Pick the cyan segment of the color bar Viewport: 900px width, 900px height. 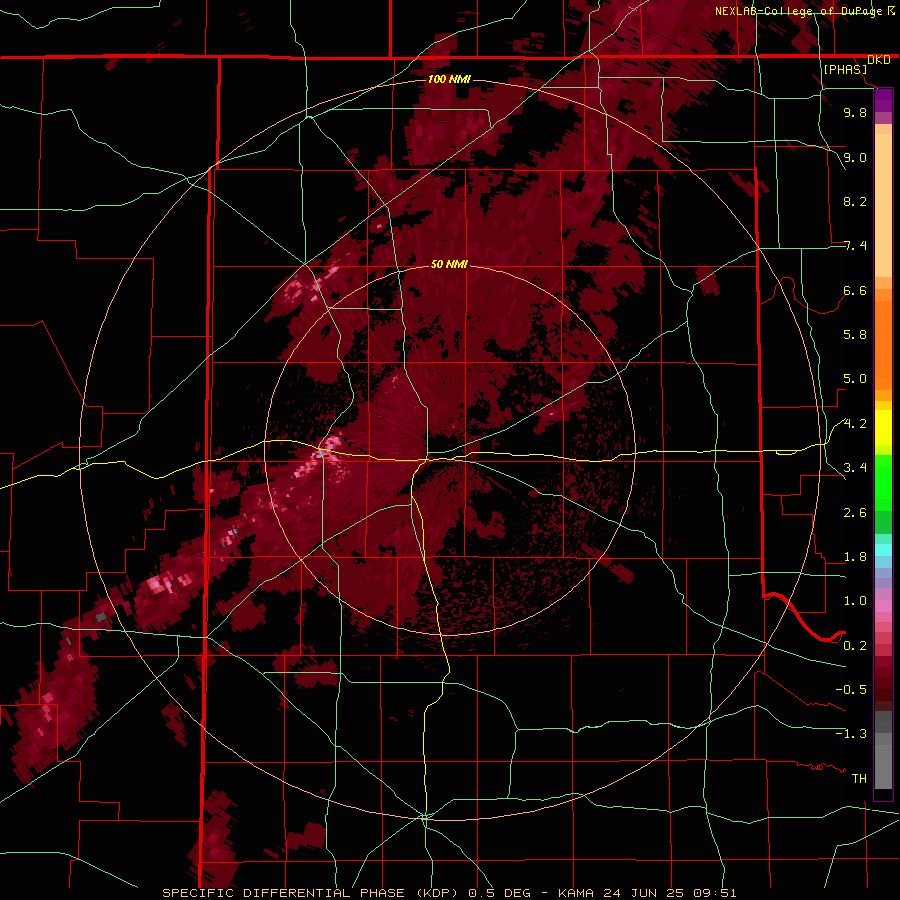click(883, 550)
